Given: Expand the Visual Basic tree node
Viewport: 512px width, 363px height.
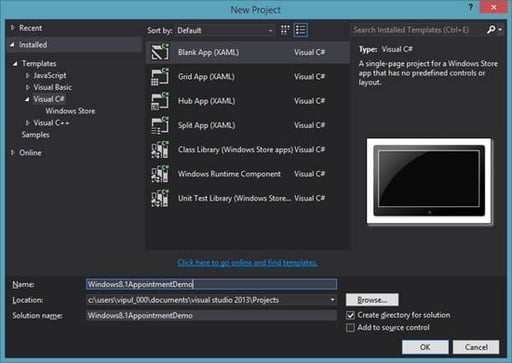Looking at the screenshot, I should pos(28,87).
